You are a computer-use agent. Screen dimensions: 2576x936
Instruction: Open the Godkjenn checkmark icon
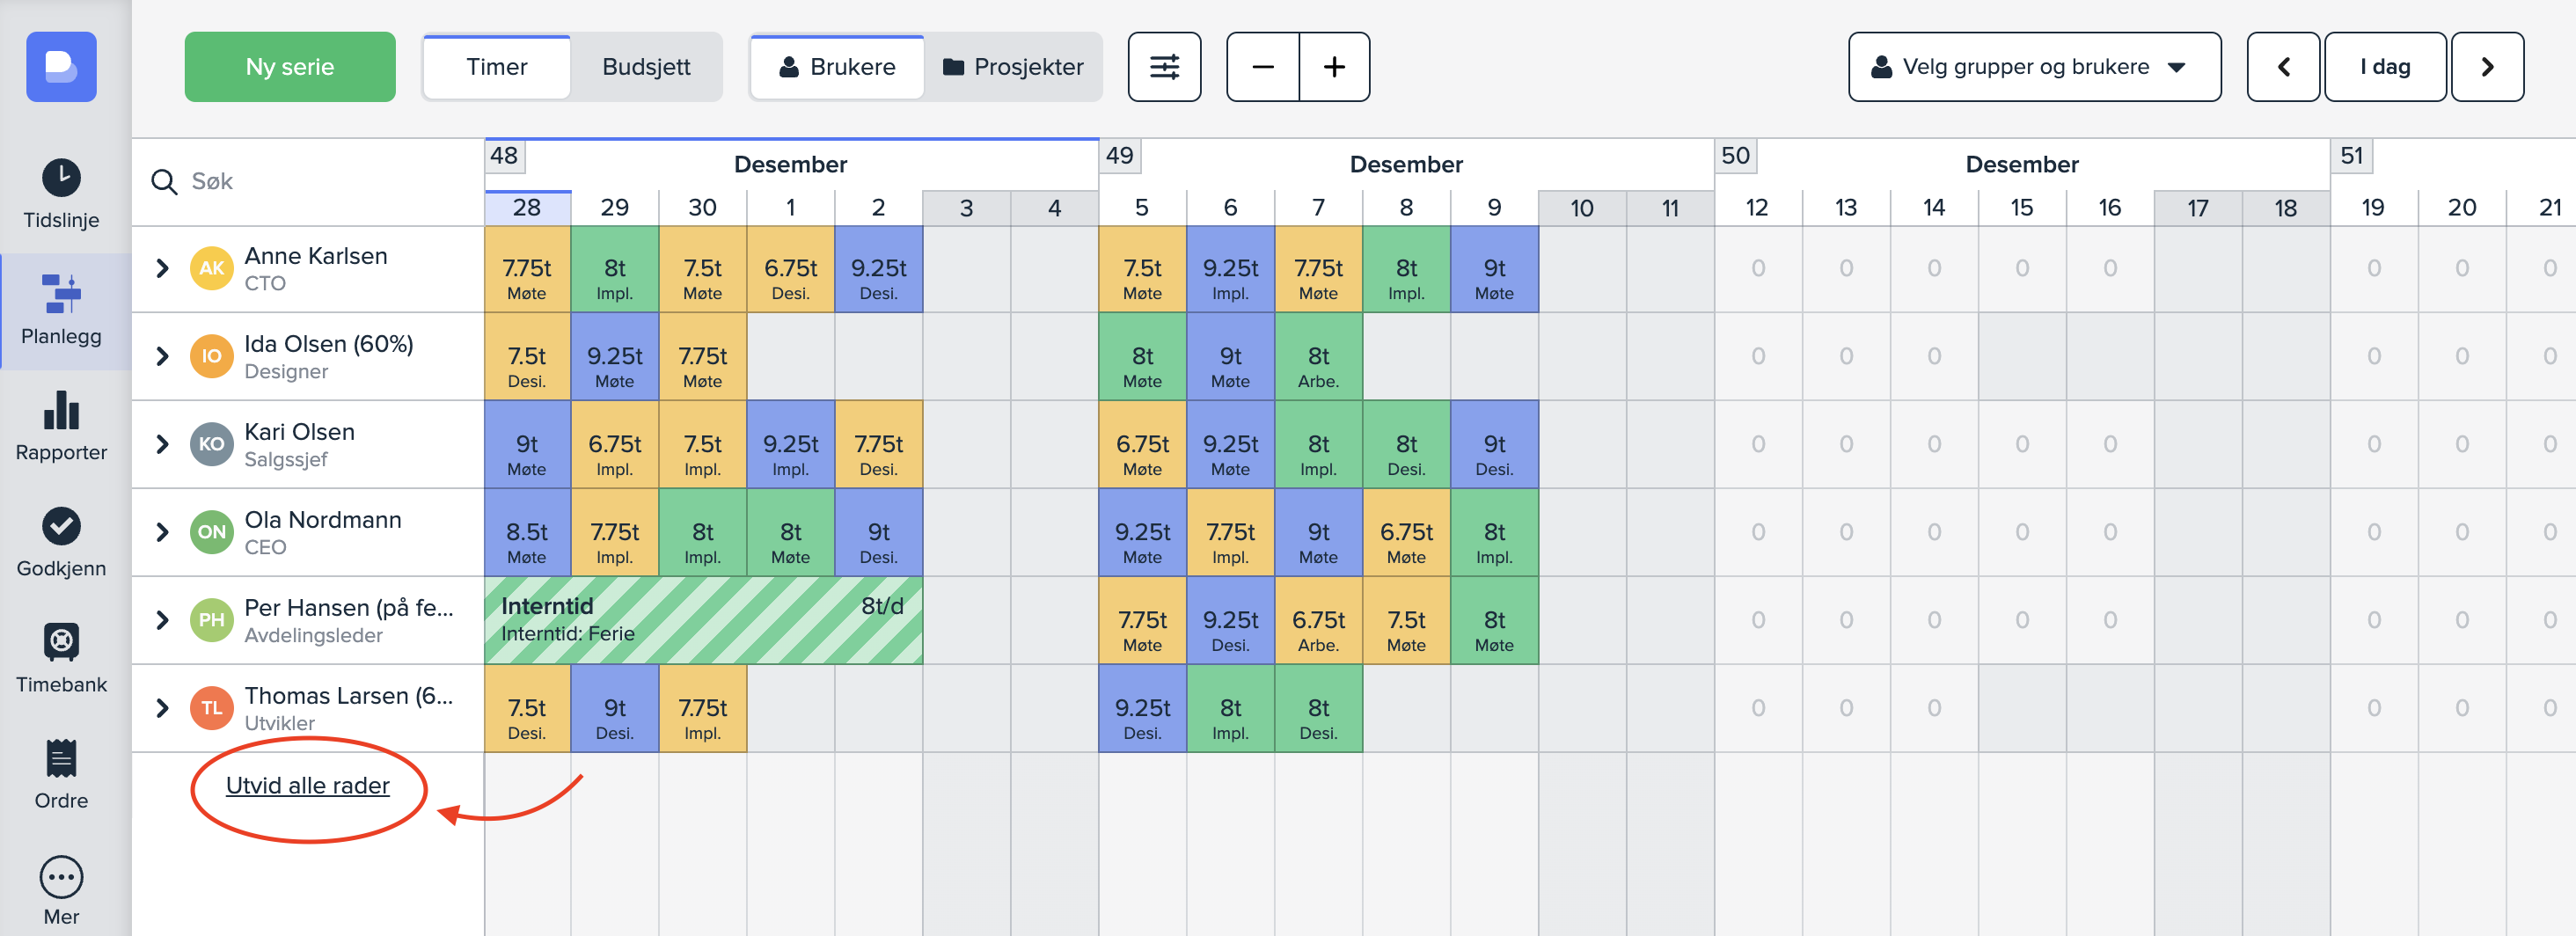point(61,526)
